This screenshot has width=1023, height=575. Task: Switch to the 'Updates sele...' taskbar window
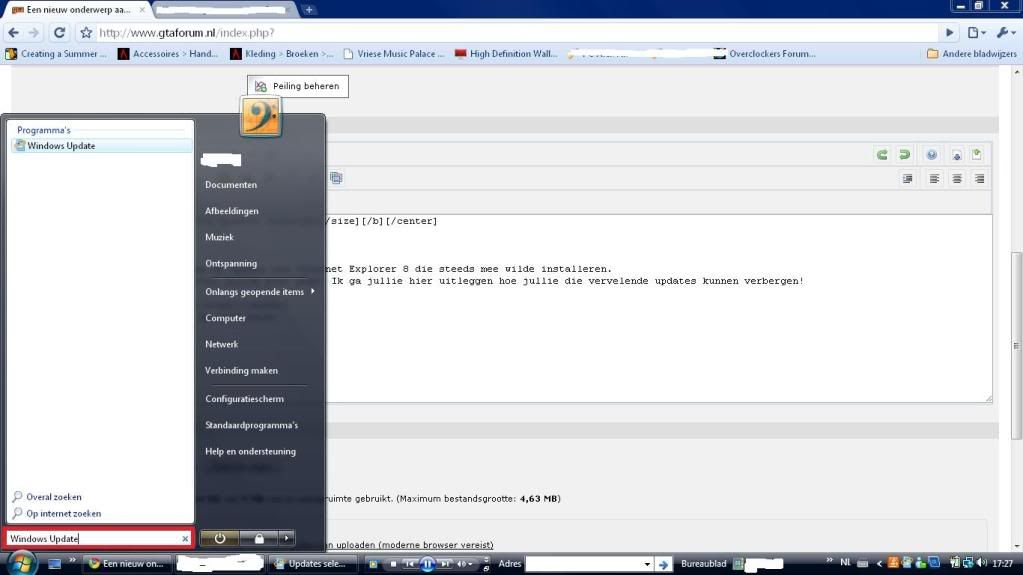tap(314, 564)
